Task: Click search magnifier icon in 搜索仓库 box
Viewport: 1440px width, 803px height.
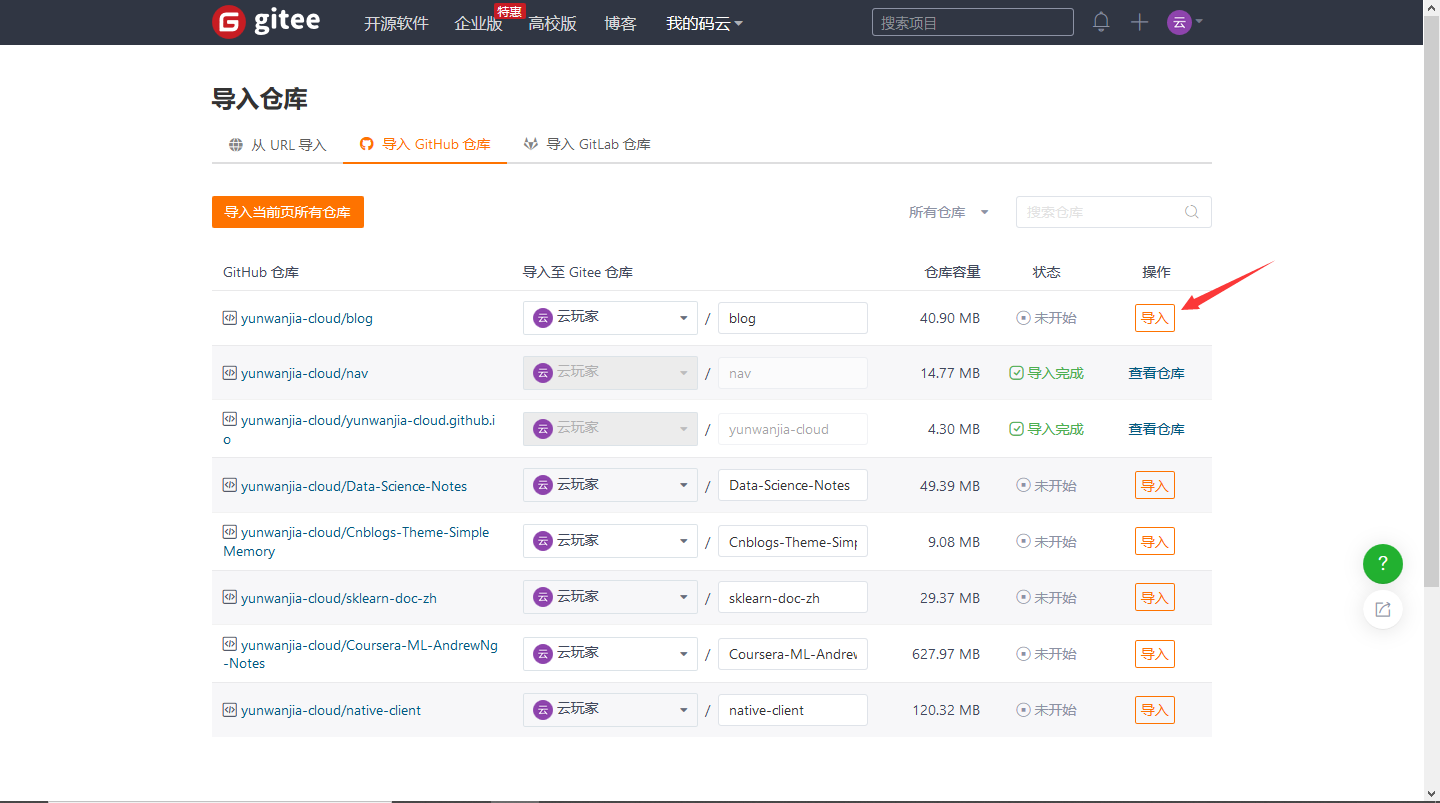Action: click(1192, 212)
